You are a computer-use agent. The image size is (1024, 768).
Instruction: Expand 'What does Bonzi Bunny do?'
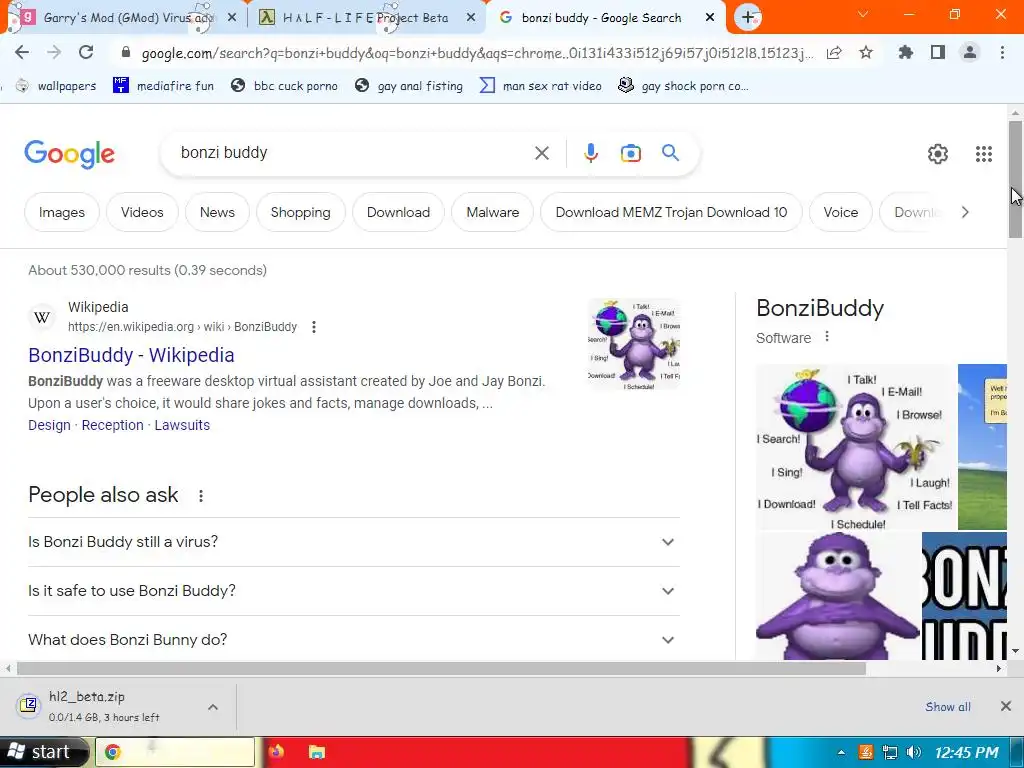pos(353,639)
